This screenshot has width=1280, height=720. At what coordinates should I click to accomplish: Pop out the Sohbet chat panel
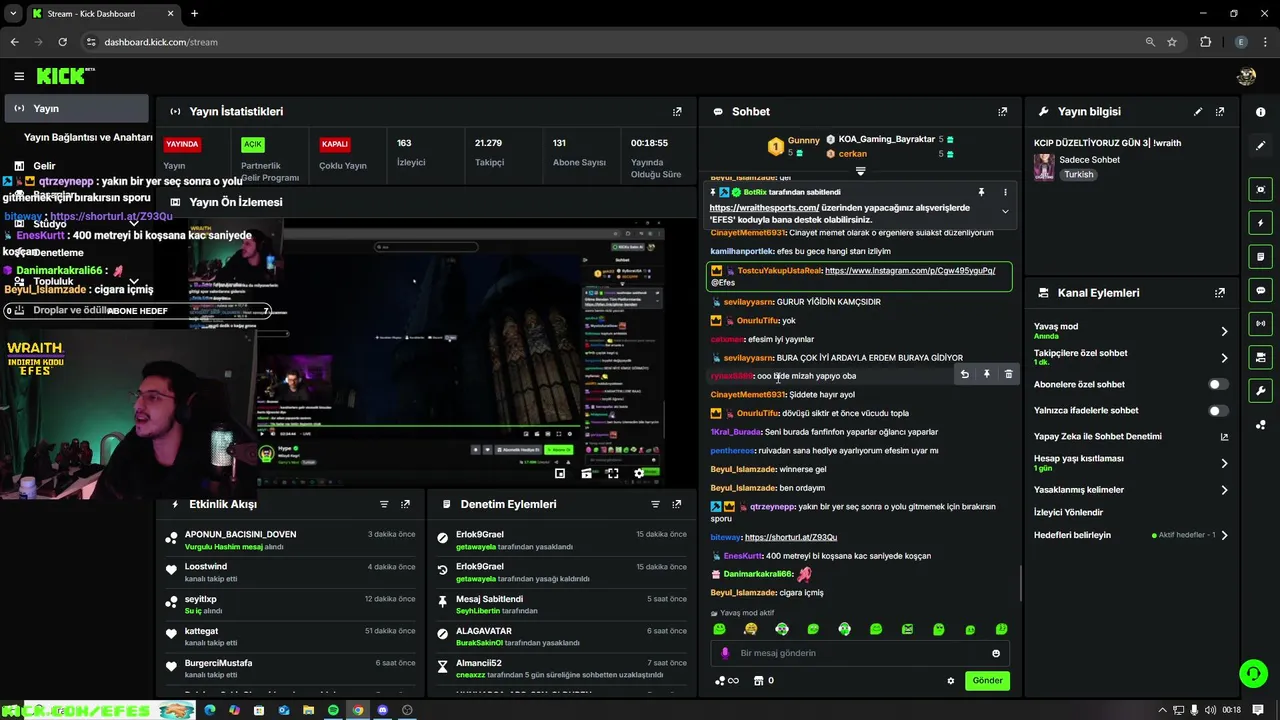click(x=1003, y=112)
